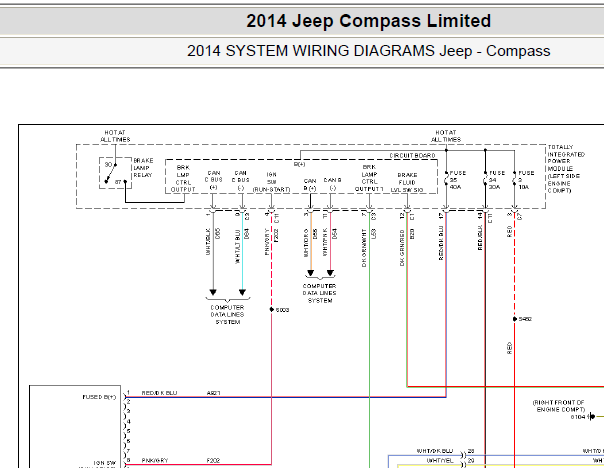The height and width of the screenshot is (468, 604).
Task: Click the "RED/BLK" wire color label
Action: click(480, 238)
